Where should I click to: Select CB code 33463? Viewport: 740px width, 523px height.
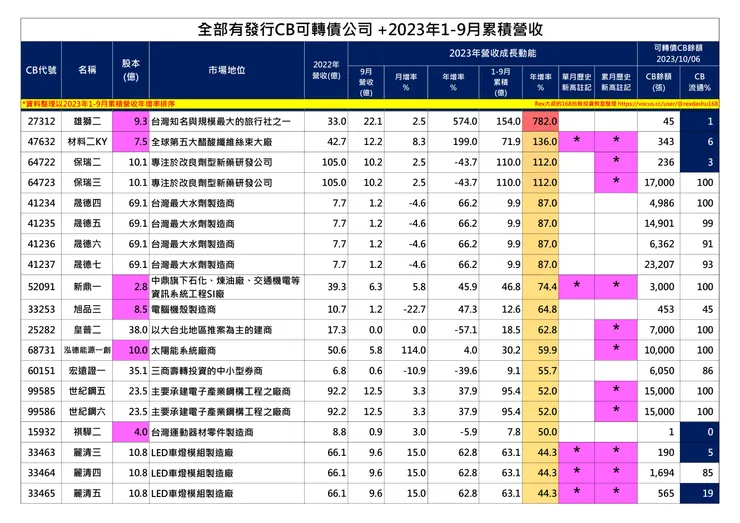(41, 452)
